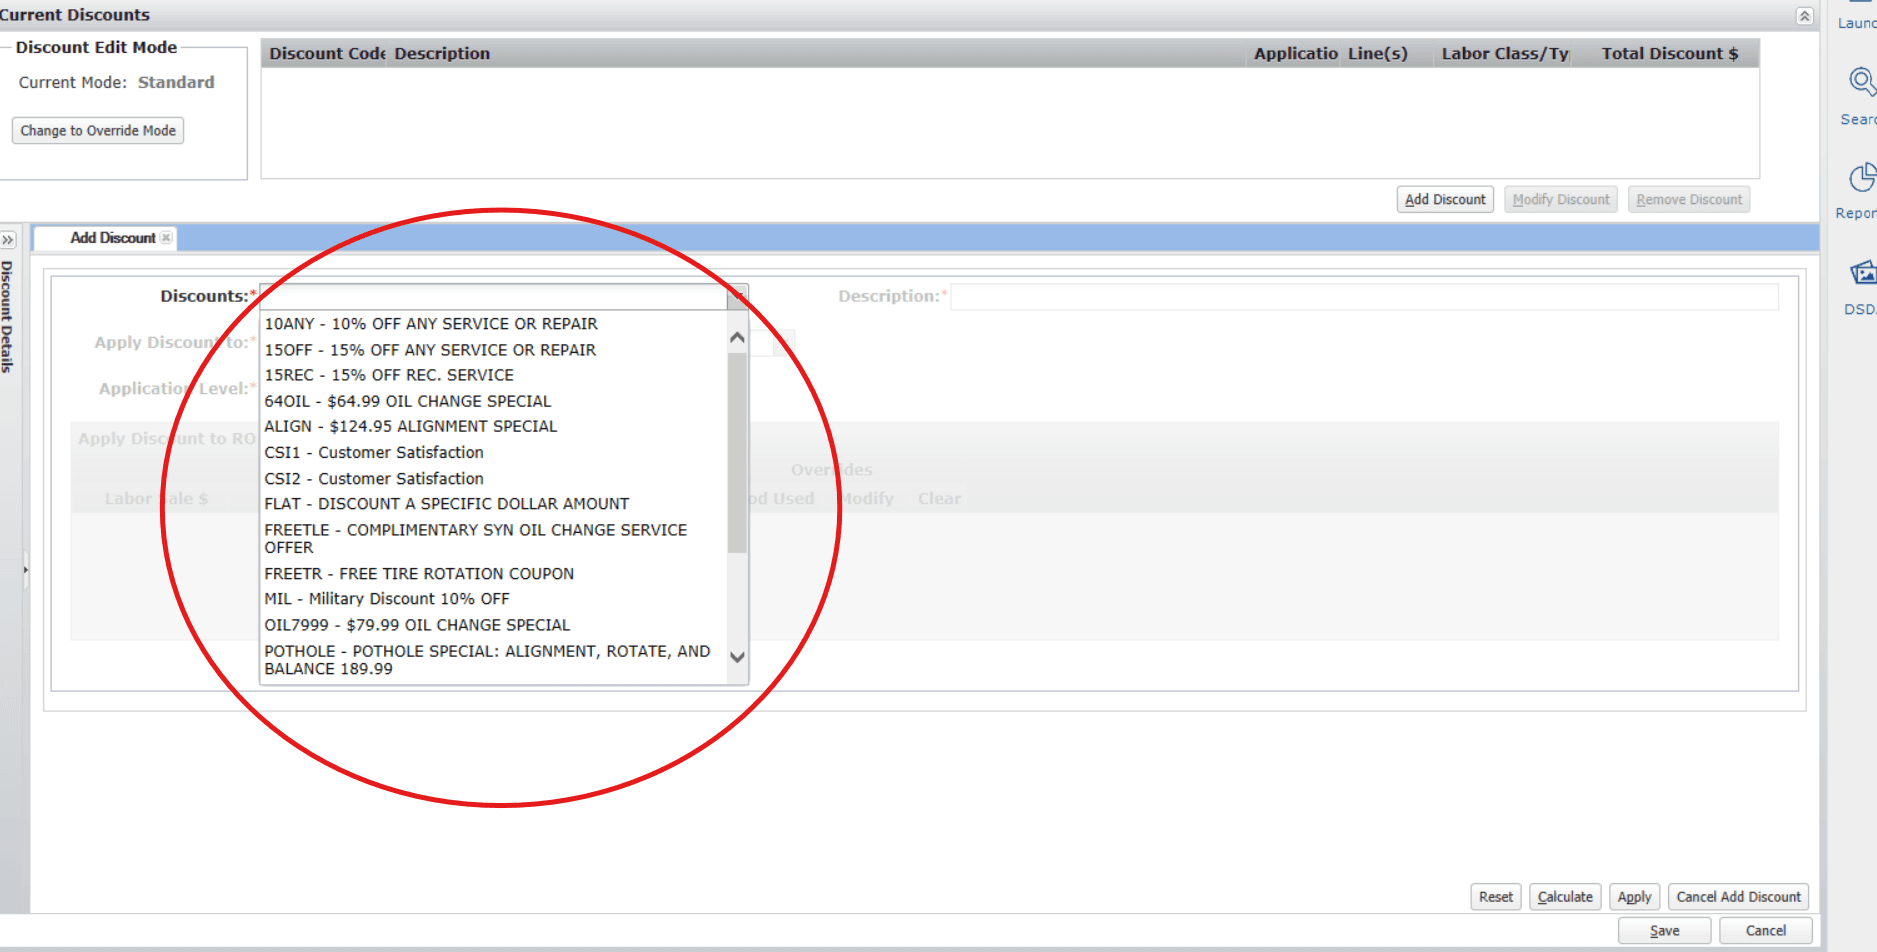Click the Modify Discount button
This screenshot has height=952, width=1877.
pyautogui.click(x=1561, y=200)
